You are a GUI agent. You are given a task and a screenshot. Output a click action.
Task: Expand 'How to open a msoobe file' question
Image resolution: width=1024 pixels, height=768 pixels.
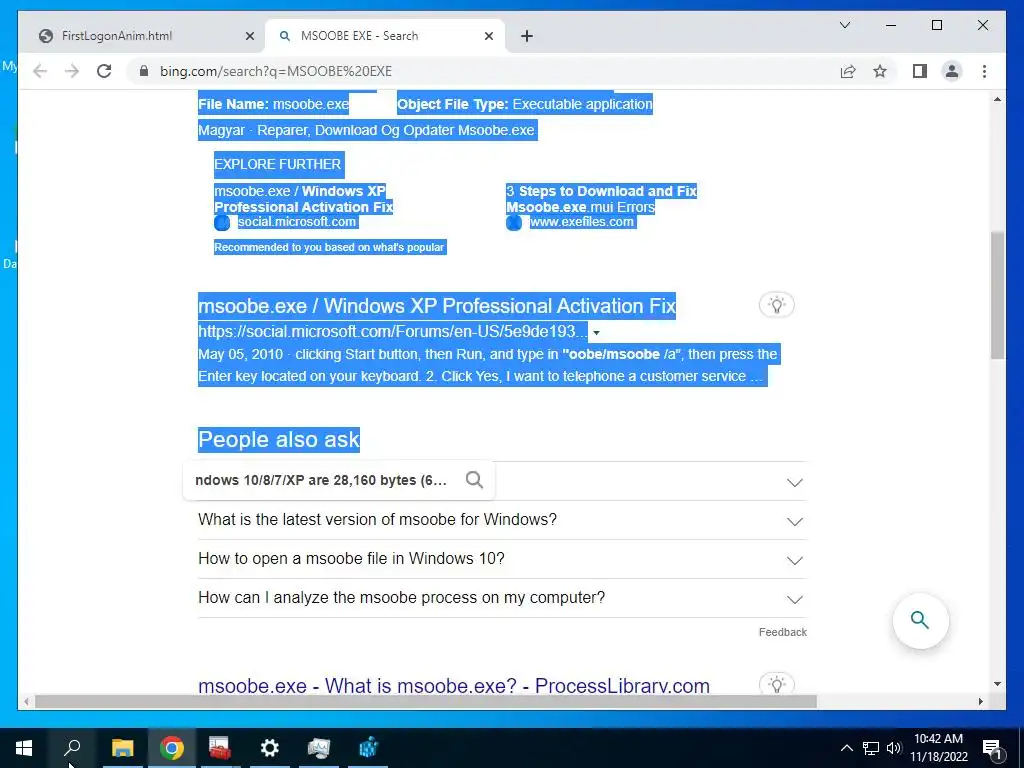[502, 560]
